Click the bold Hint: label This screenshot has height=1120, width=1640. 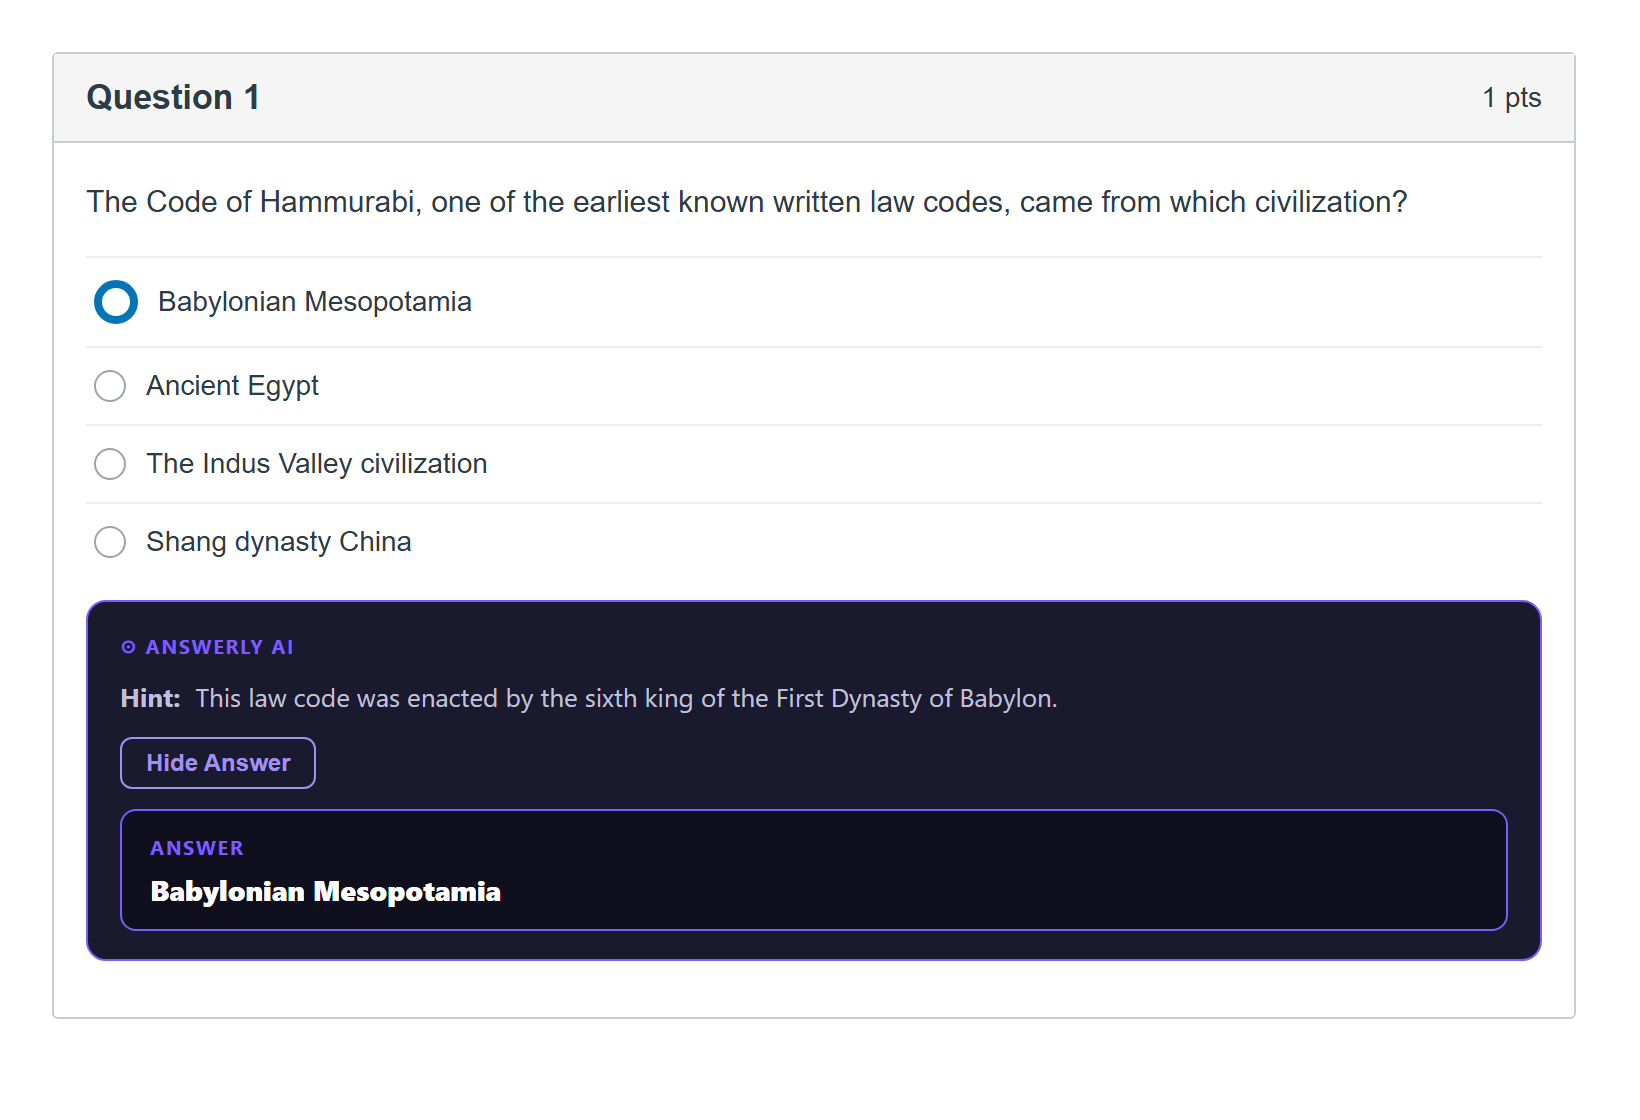pyautogui.click(x=151, y=698)
